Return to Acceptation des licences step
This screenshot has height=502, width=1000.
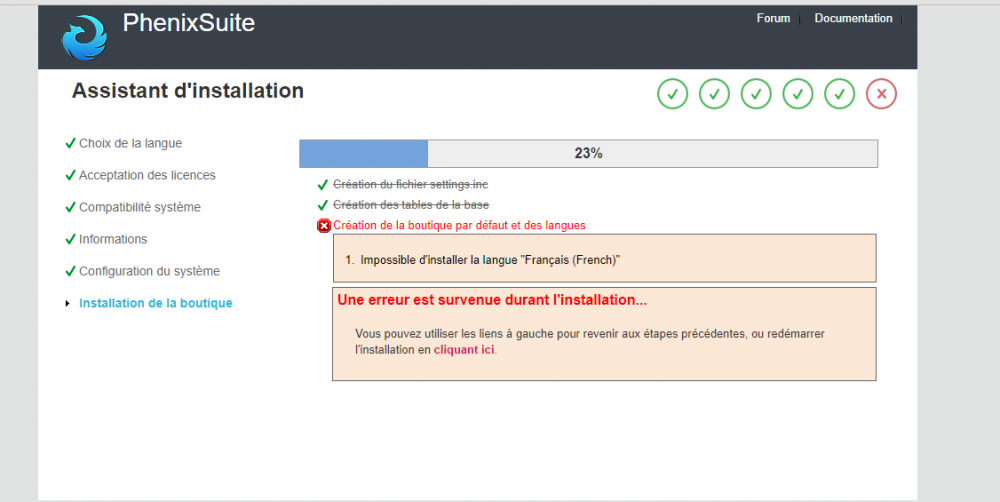coord(147,175)
